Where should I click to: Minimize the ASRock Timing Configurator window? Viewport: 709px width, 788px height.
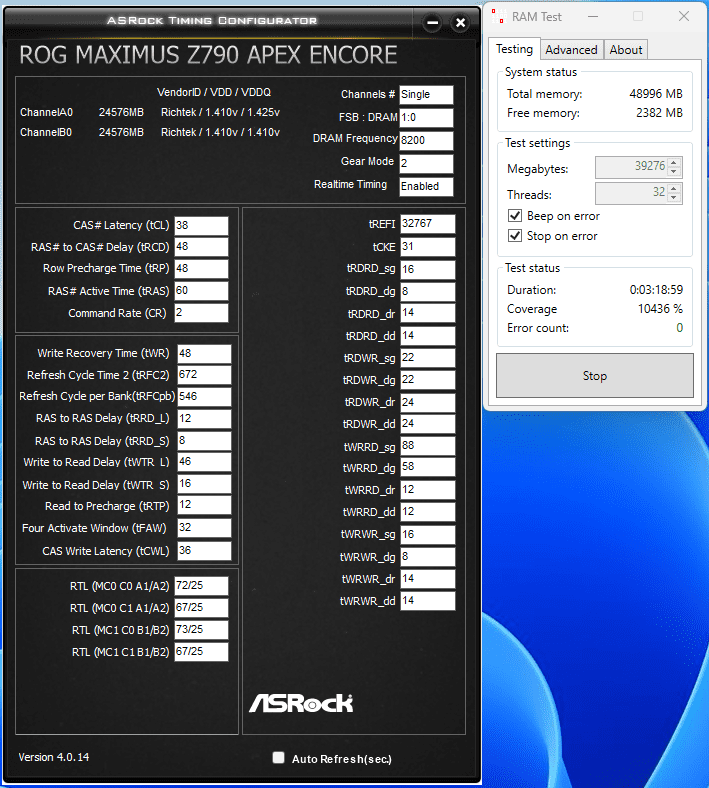coord(432,23)
